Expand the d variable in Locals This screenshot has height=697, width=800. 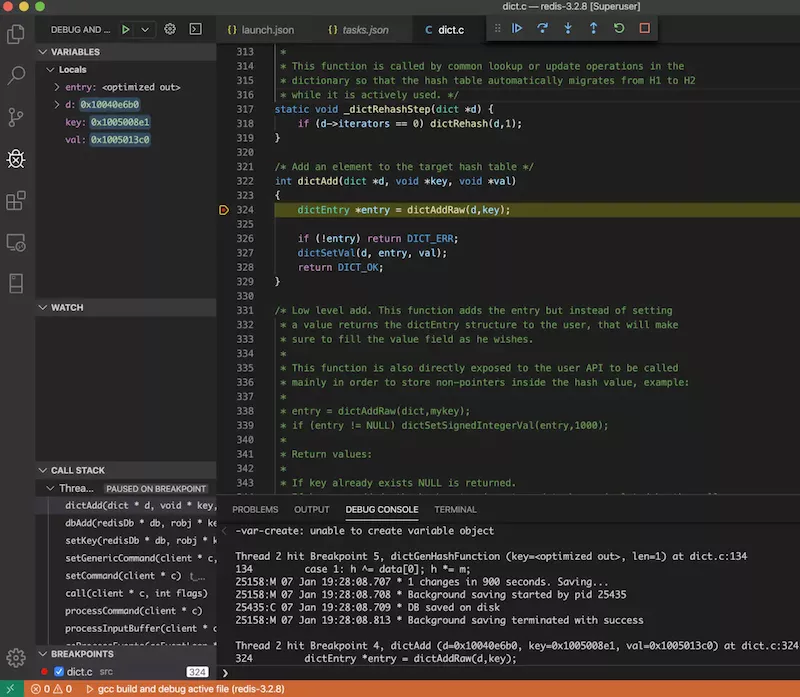[57, 104]
